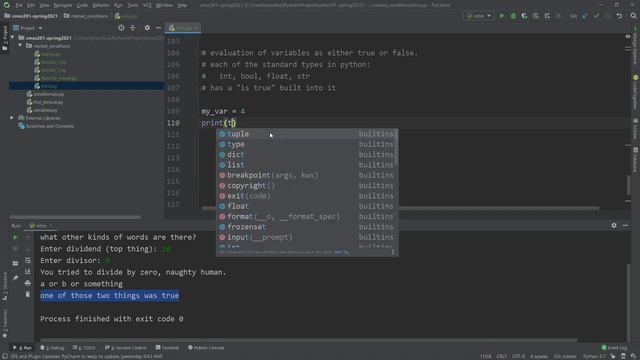Start debugging with the bug icon

coord(513,16)
